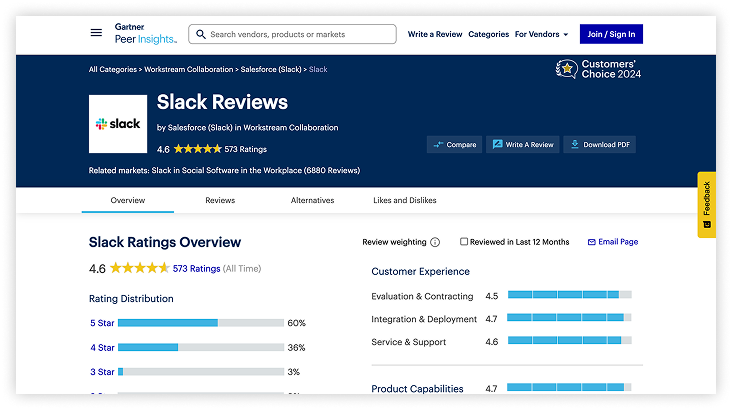Go to All Categories breadcrumb
This screenshot has height=410, width=732.
(x=113, y=69)
